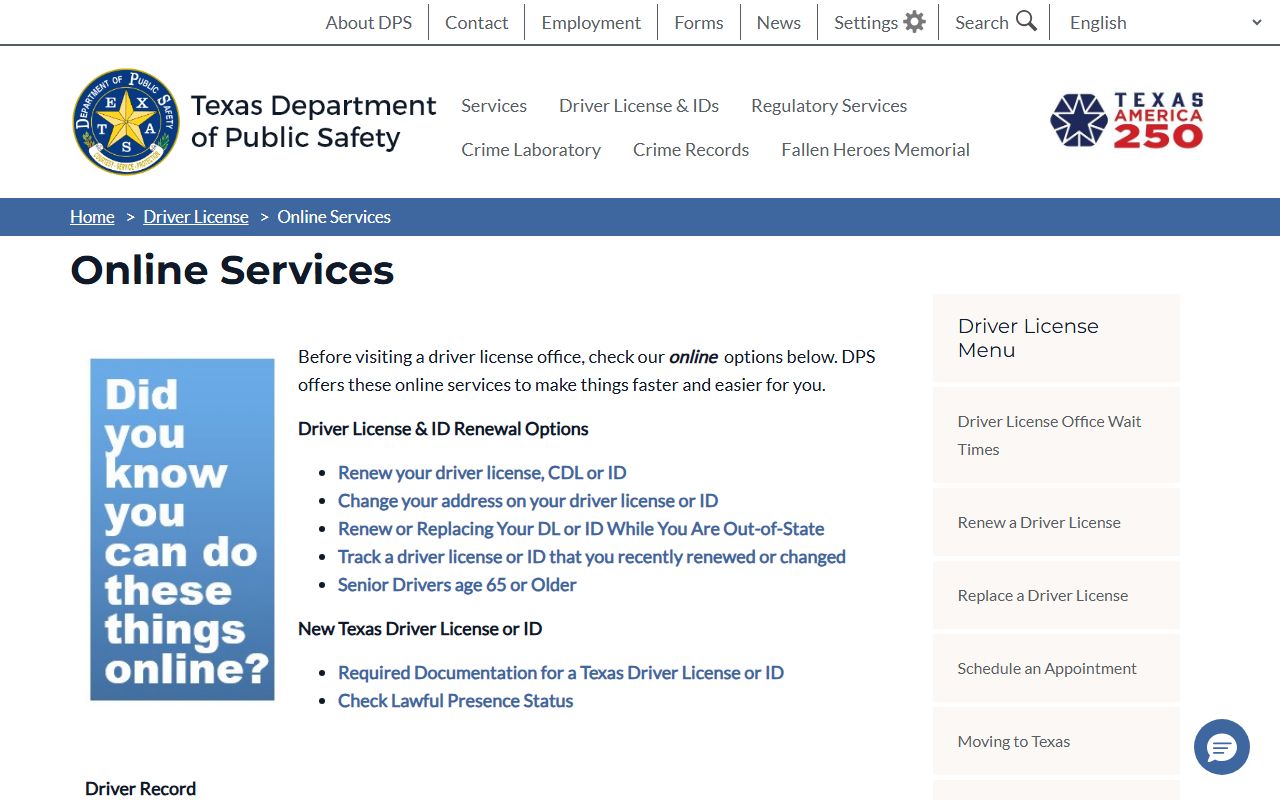This screenshot has width=1280, height=800.
Task: Click the Home breadcrumb link
Action: 92,217
